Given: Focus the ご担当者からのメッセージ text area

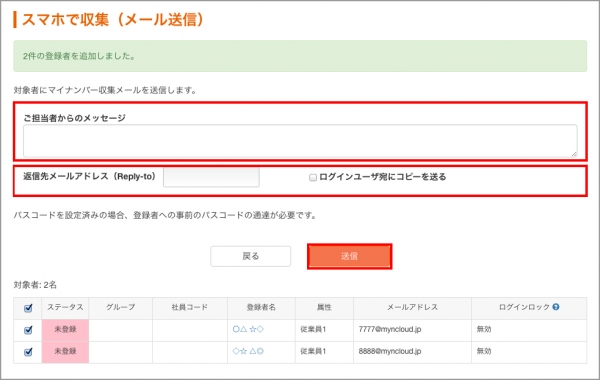Looking at the screenshot, I should (x=300, y=140).
